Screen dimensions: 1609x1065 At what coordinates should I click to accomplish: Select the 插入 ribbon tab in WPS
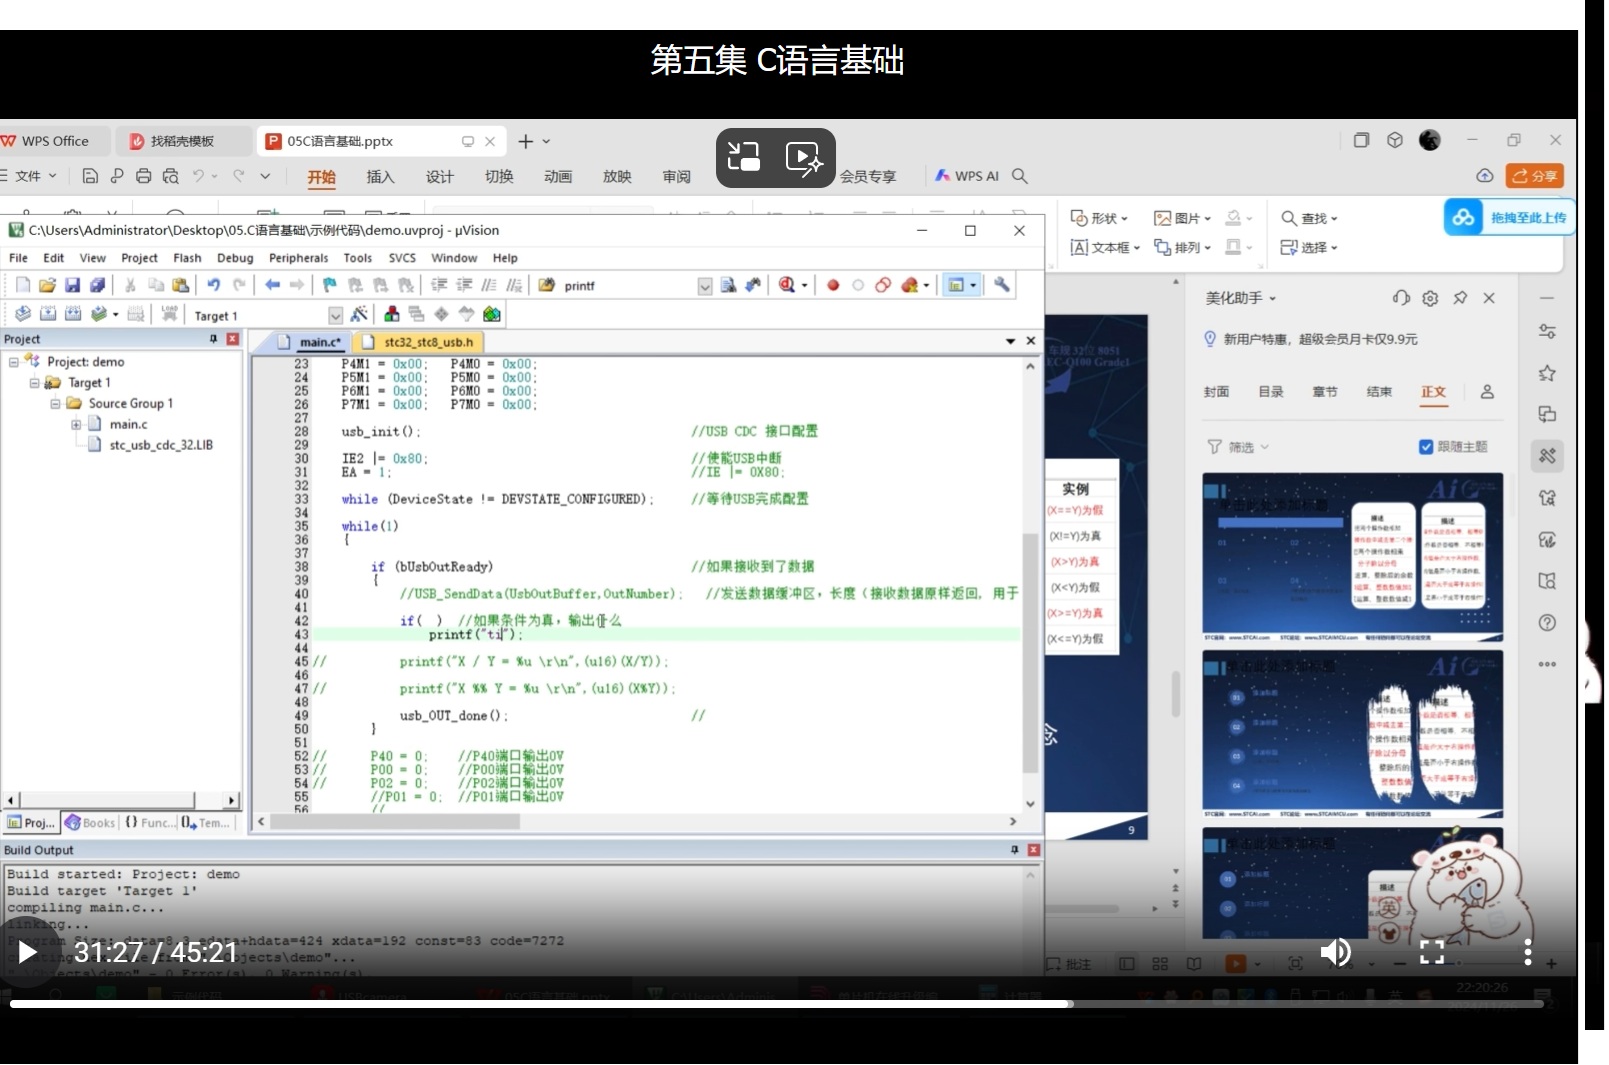point(380,177)
